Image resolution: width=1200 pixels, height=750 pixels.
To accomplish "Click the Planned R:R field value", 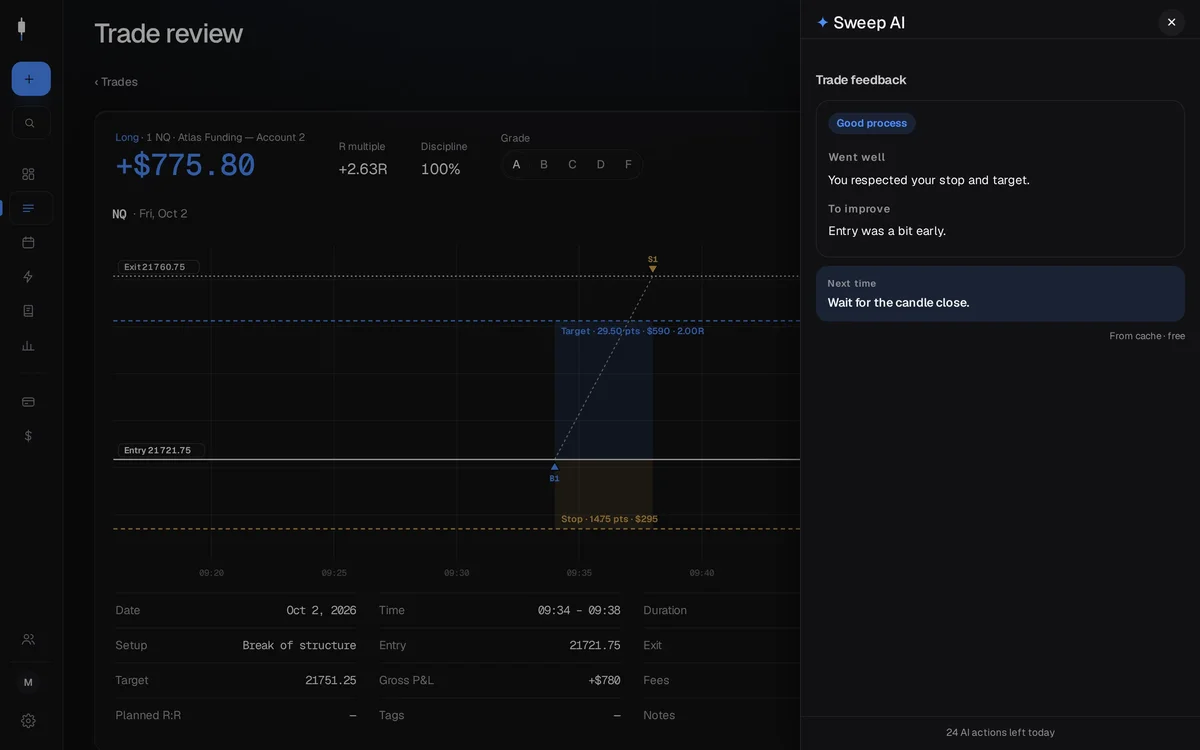I will [x=352, y=715].
